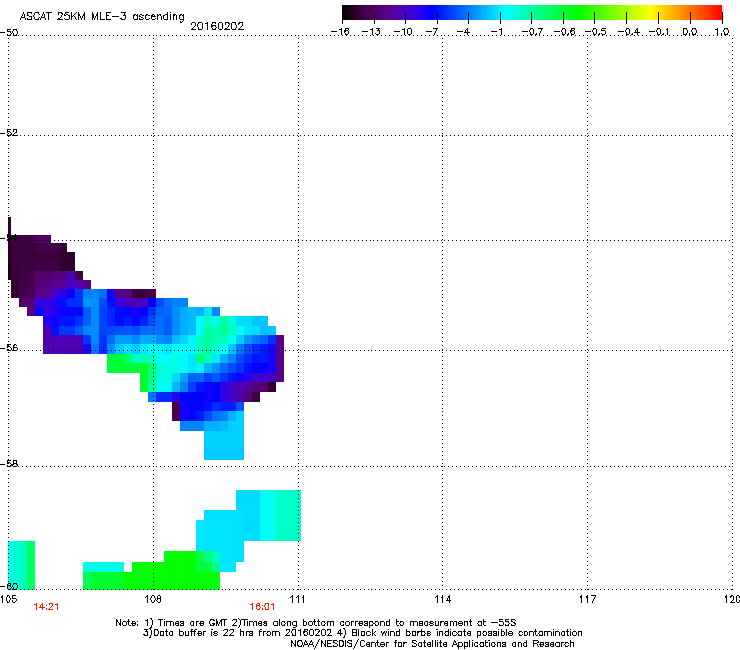The width and height of the screenshot is (740, 650).
Task: Click the rainbow color scale bar
Action: coord(532,13)
